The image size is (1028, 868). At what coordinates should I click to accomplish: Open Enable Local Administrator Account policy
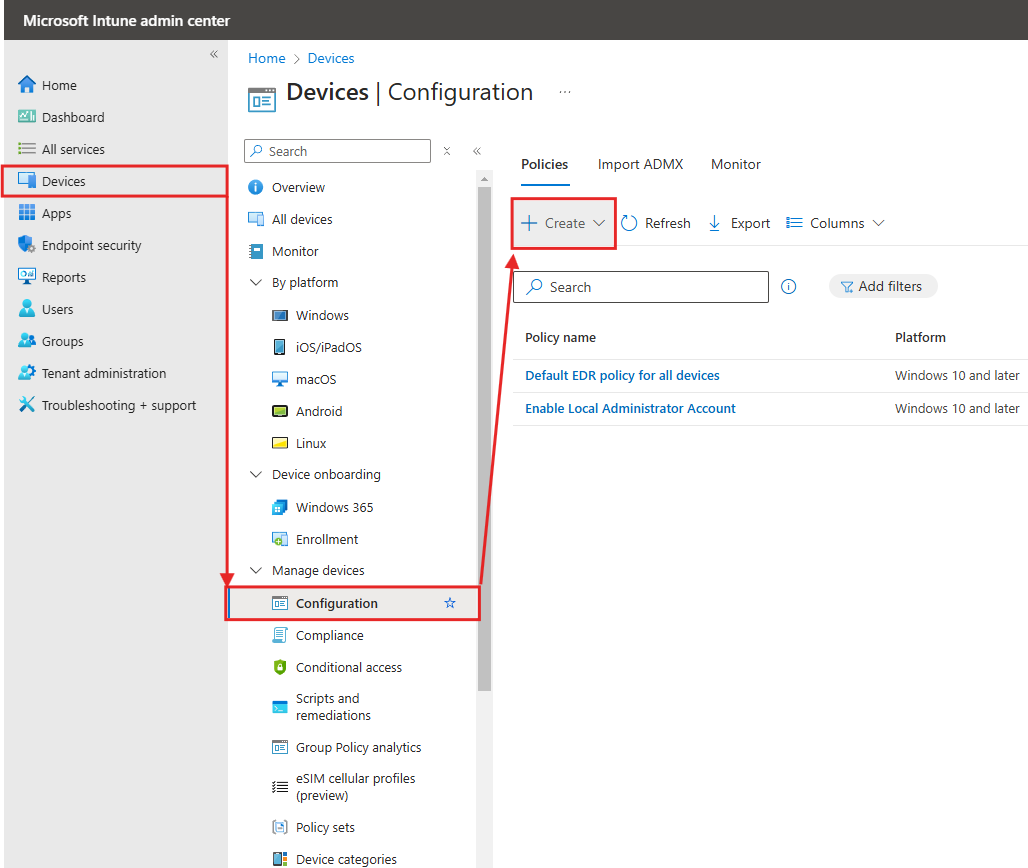[630, 408]
